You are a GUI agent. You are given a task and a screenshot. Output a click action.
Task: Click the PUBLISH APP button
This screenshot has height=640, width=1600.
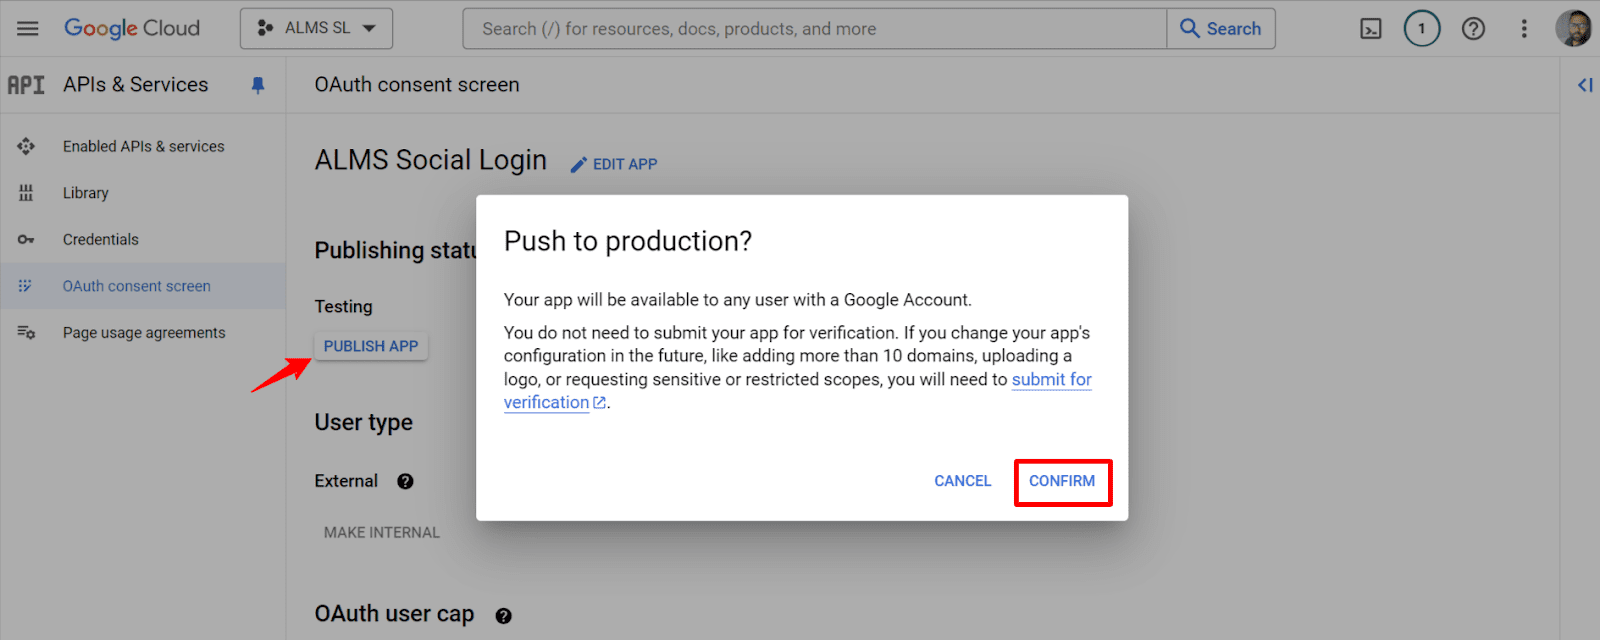[x=371, y=346]
